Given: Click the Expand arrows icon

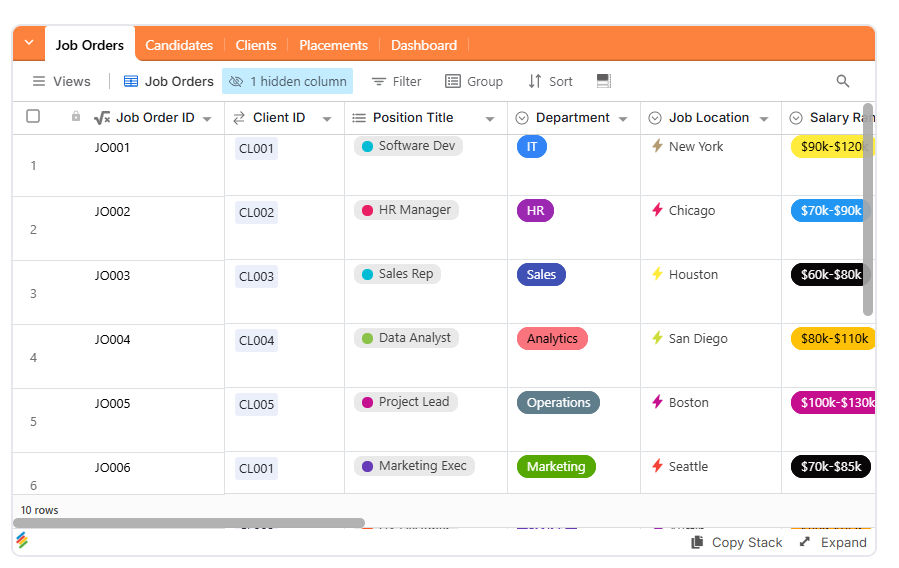Looking at the screenshot, I should click(805, 542).
